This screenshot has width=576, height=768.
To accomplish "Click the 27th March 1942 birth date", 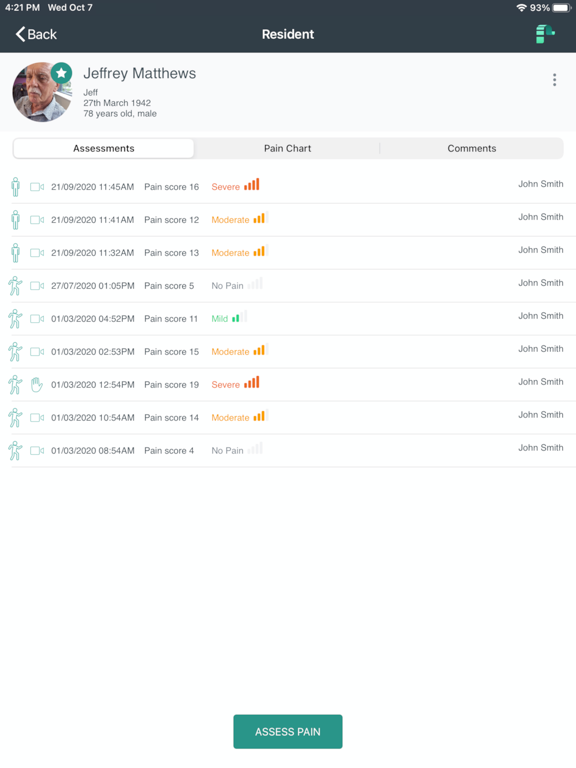I will coord(117,103).
